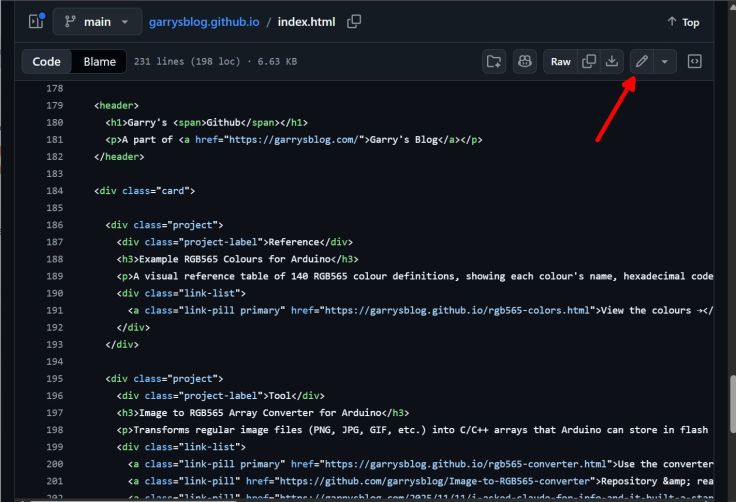Edit this file with pencil icon
This screenshot has width=736, height=502.
click(642, 62)
